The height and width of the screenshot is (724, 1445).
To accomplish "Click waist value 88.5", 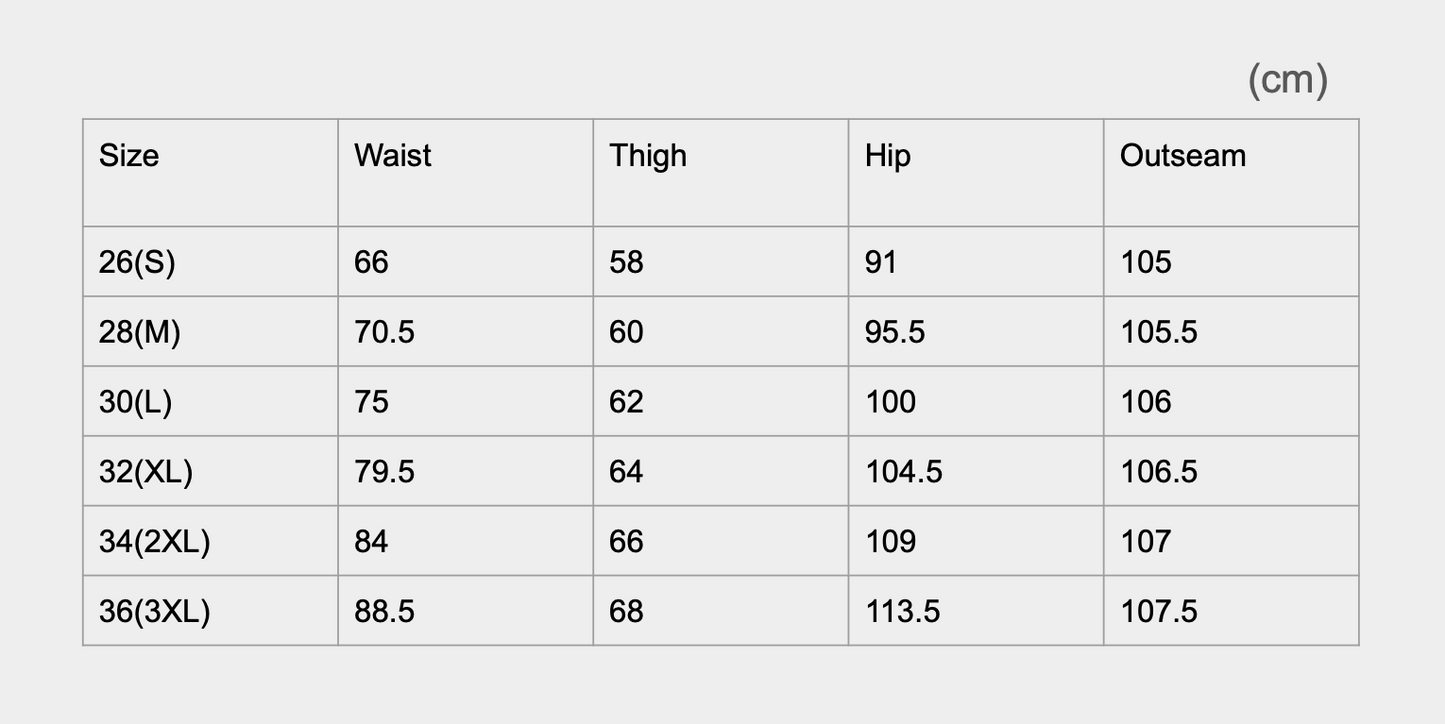I will coord(384,611).
